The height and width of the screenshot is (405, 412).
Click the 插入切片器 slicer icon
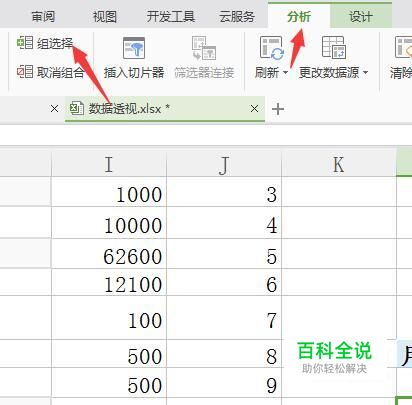(x=134, y=48)
